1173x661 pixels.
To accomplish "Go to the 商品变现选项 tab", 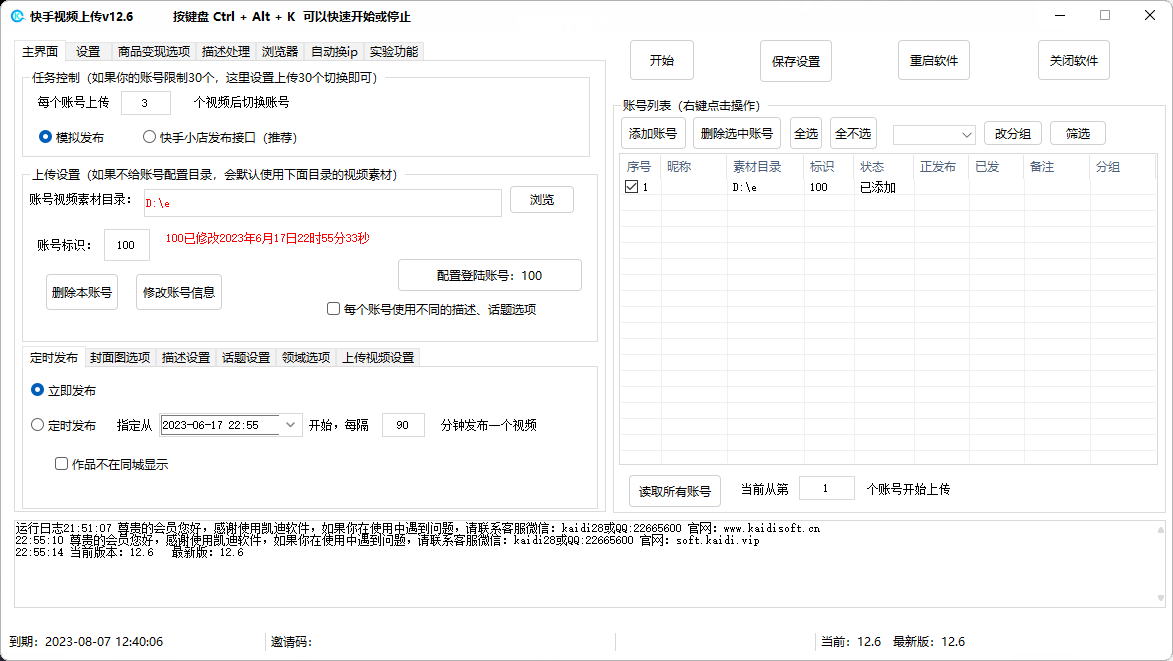I will click(153, 52).
